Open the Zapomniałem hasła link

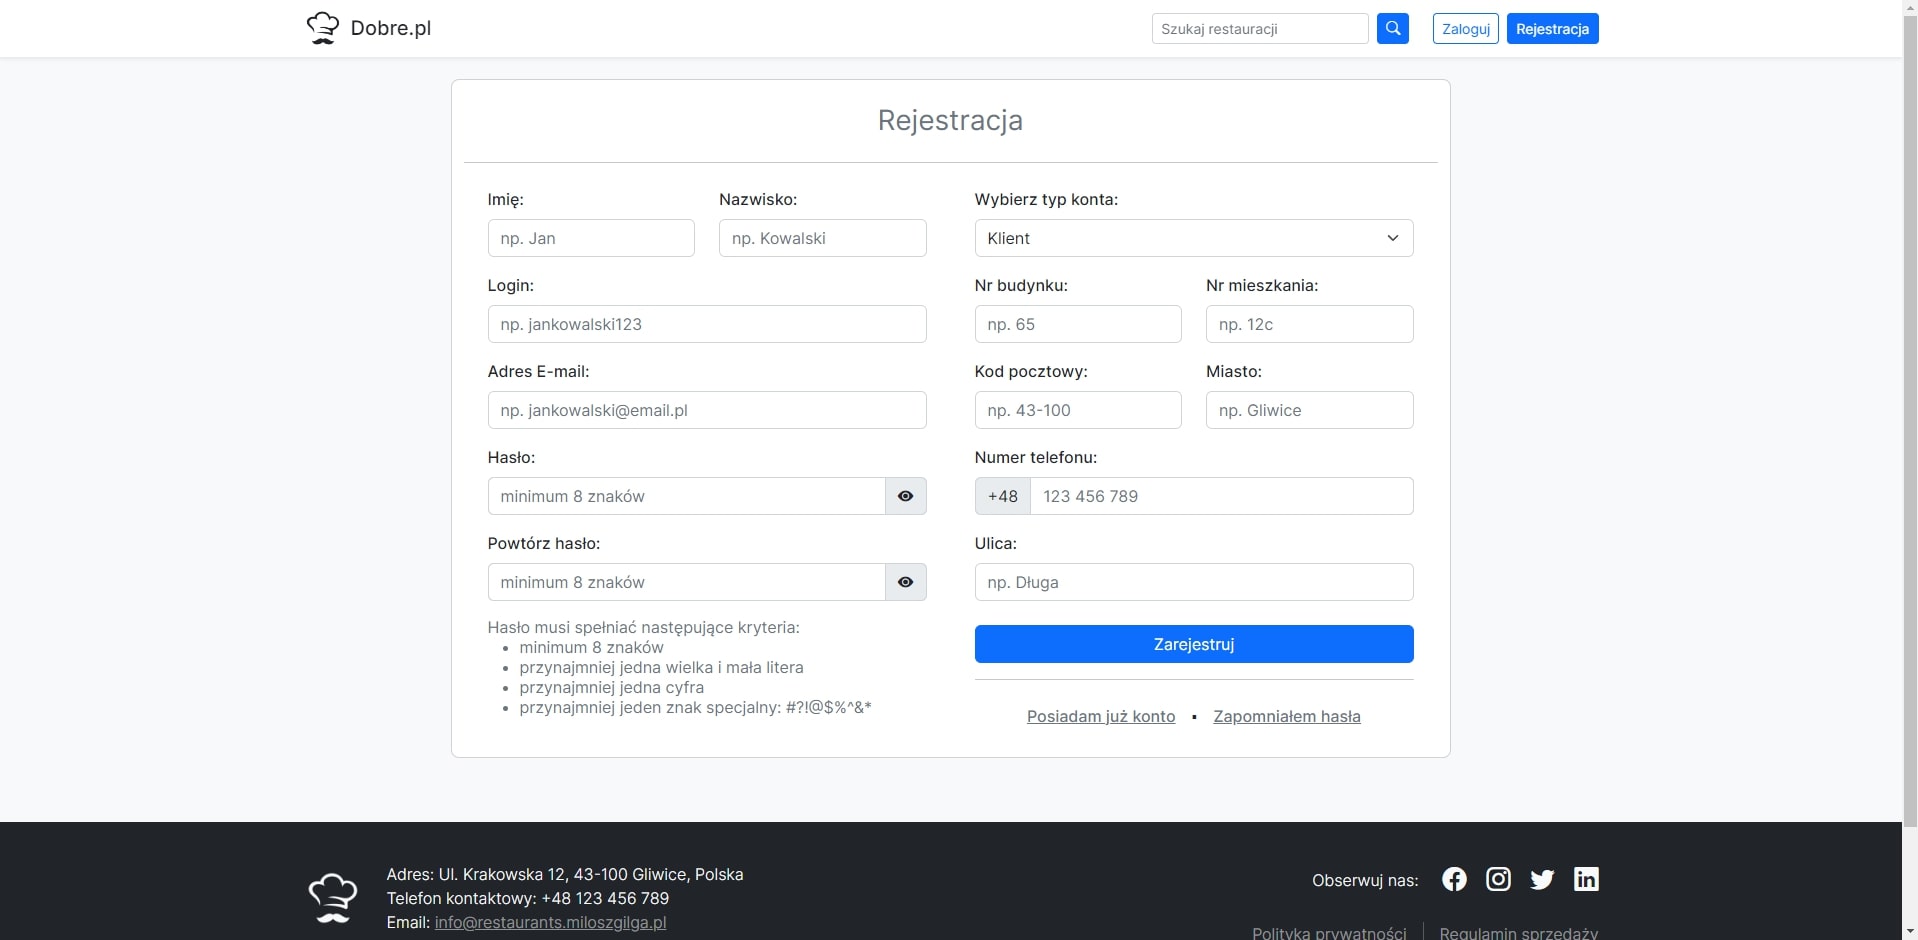pyautogui.click(x=1287, y=716)
